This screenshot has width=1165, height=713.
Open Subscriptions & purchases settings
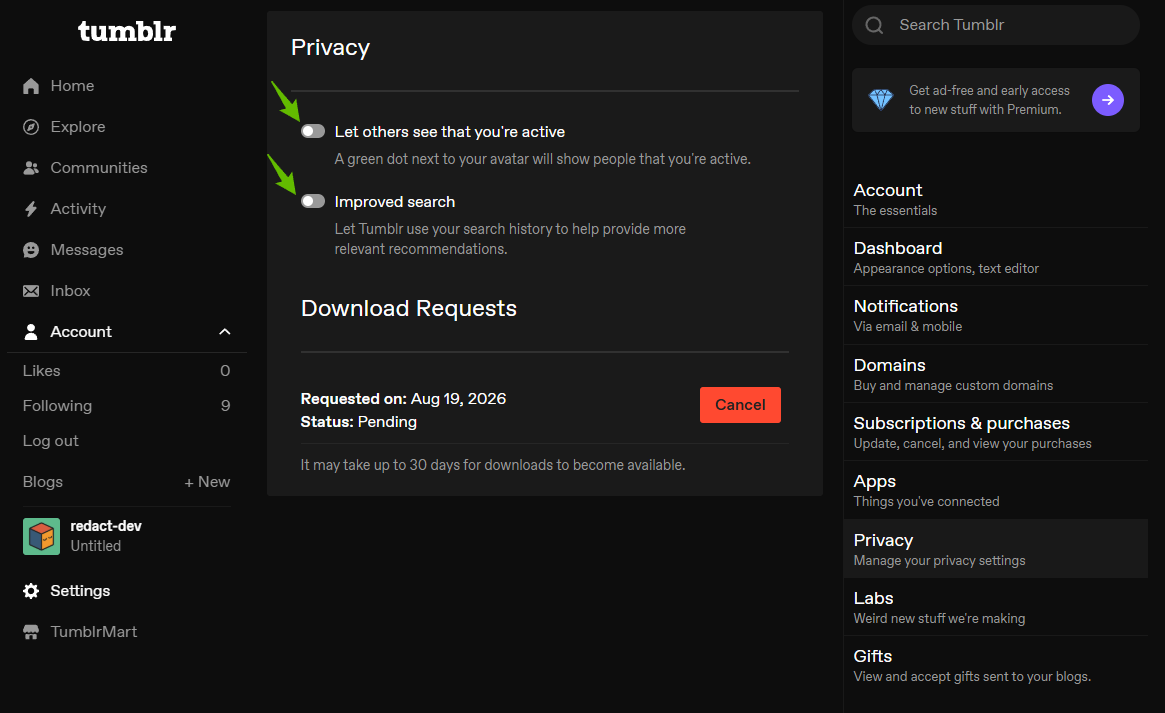(996, 432)
